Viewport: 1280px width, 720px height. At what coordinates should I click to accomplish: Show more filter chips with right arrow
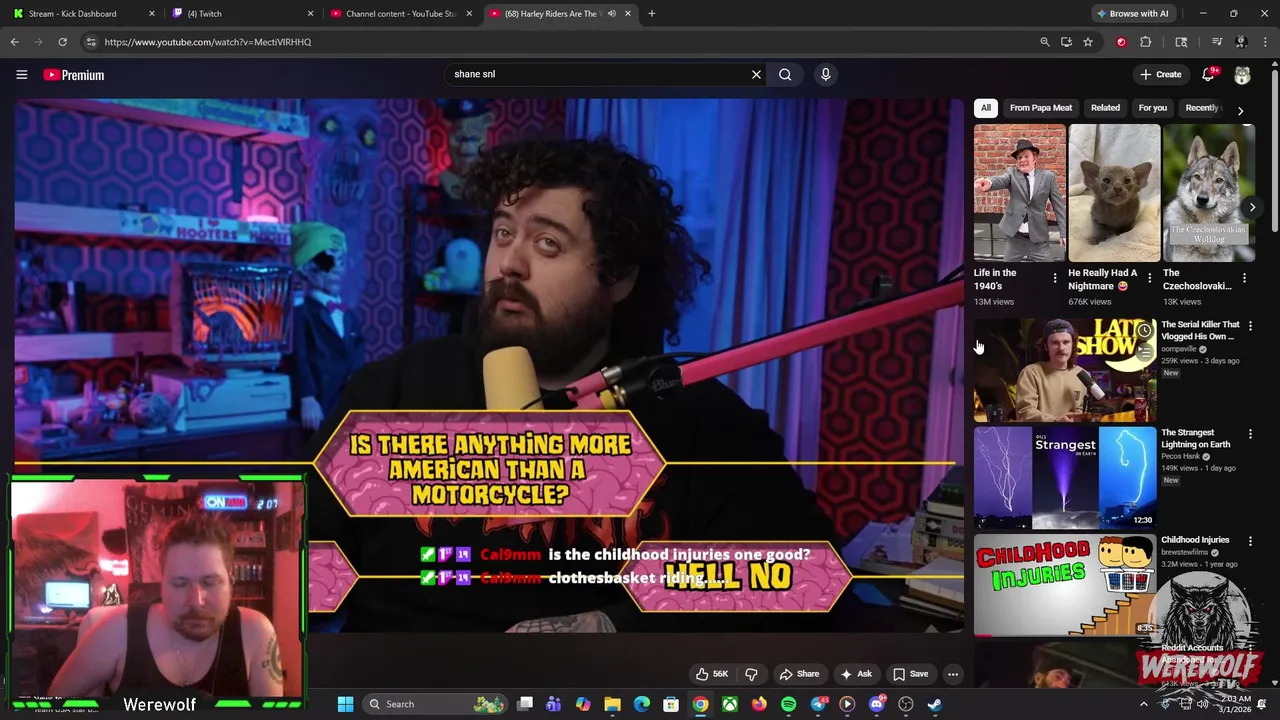[x=1240, y=110]
